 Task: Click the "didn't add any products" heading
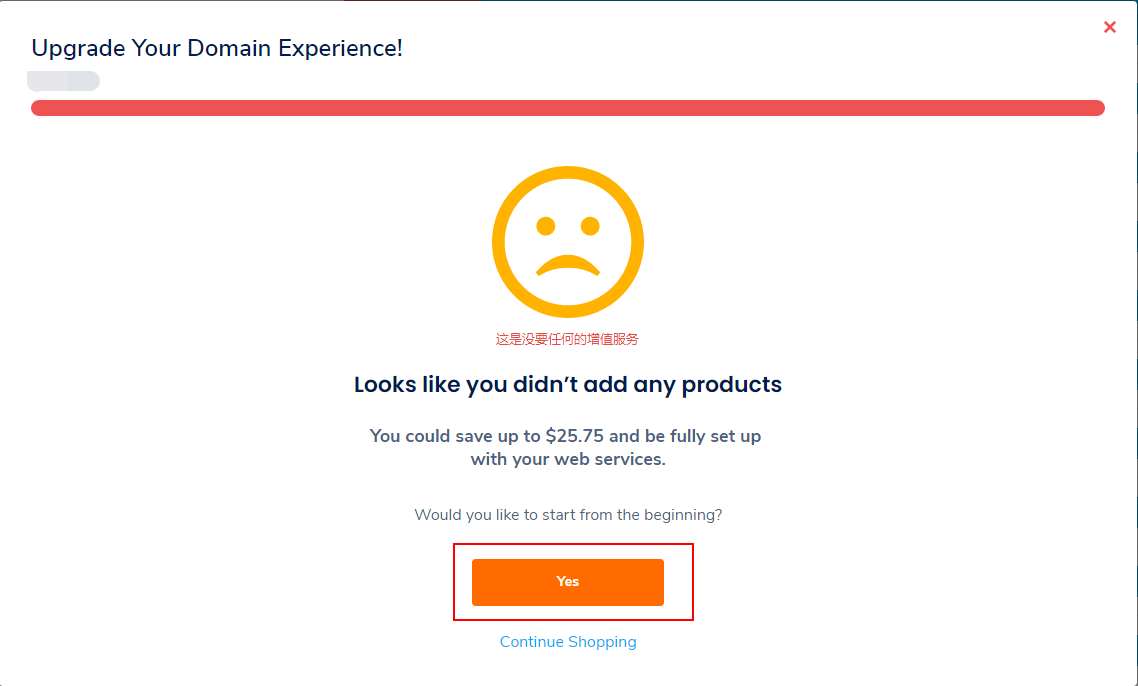(x=568, y=384)
